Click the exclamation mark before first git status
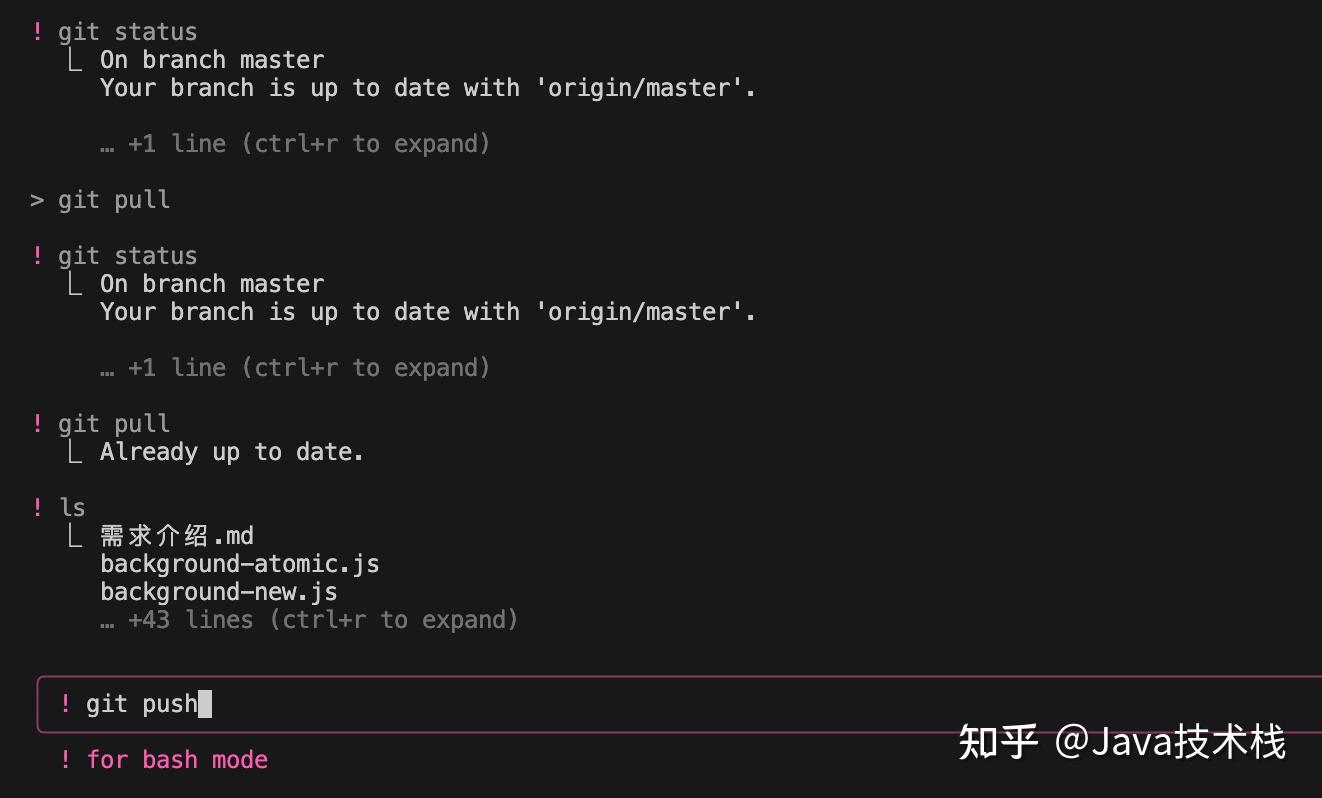The width and height of the screenshot is (1322, 798). [37, 32]
